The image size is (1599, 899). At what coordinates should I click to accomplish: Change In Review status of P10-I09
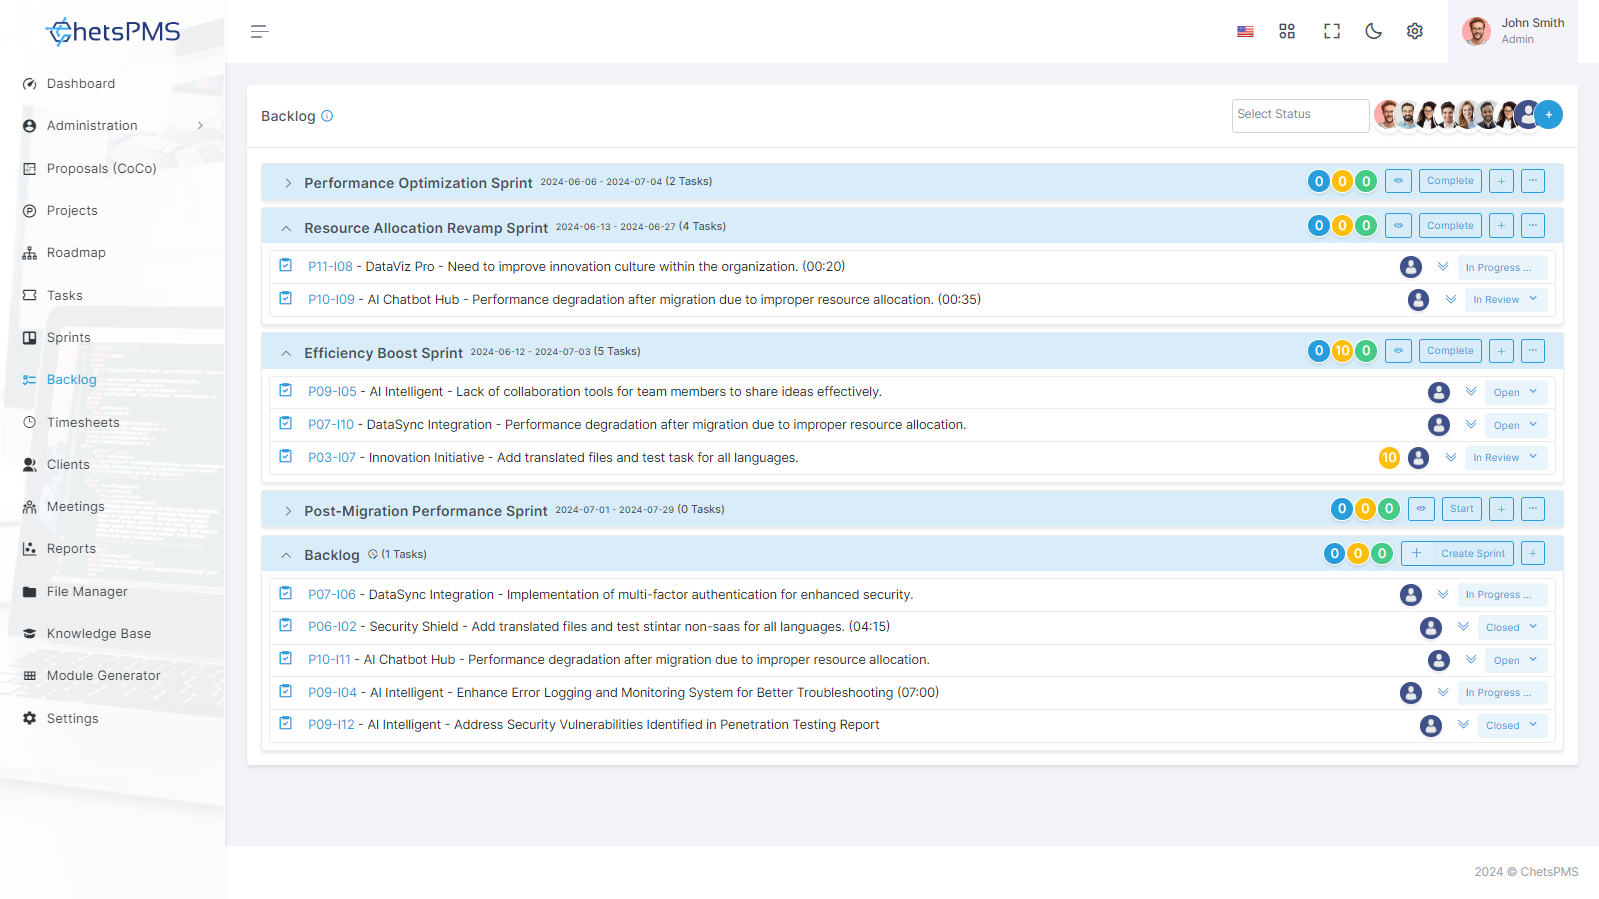[x=1506, y=300]
